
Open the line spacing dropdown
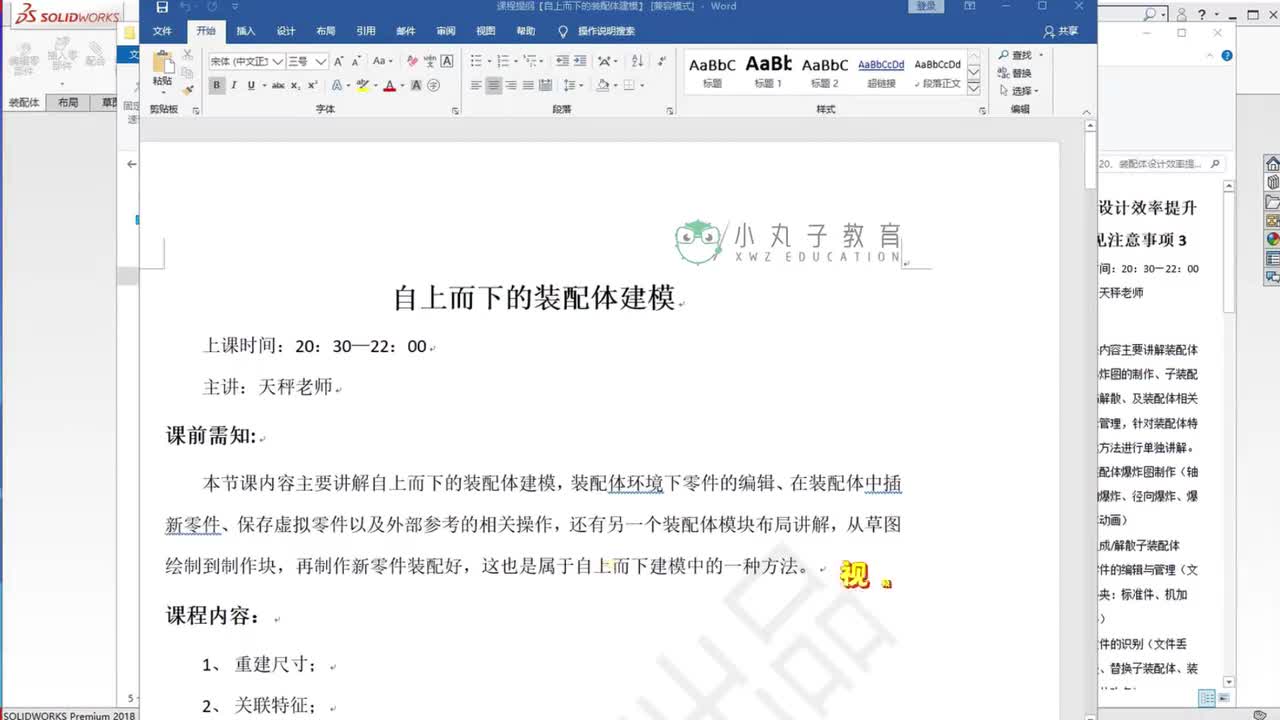click(573, 86)
